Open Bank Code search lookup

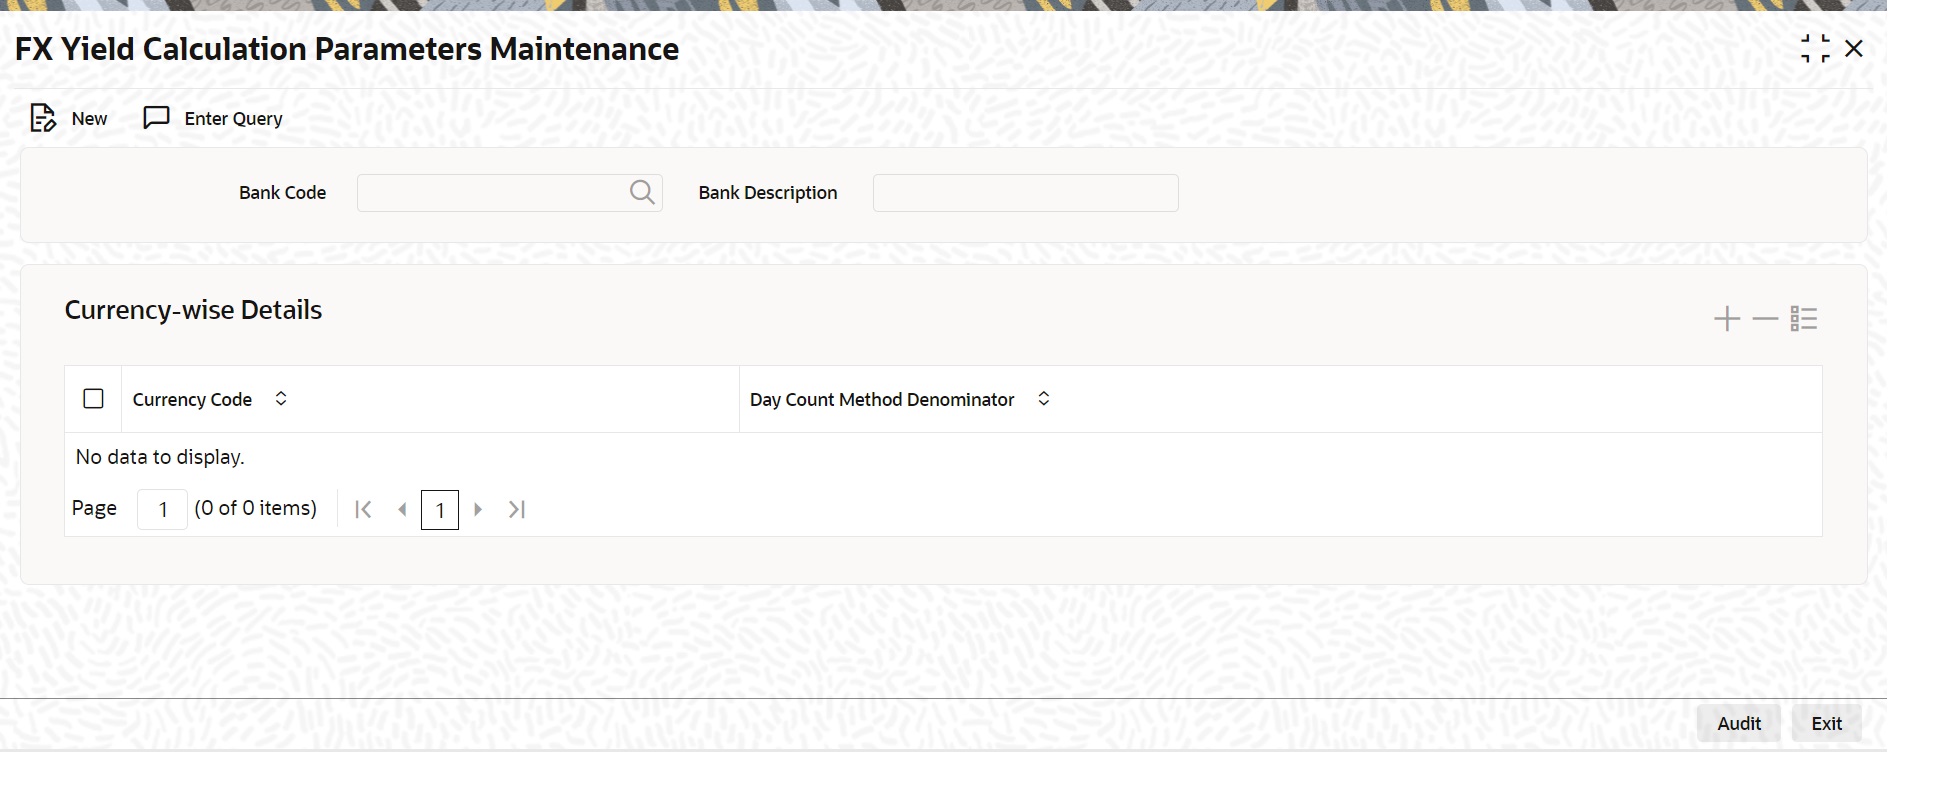[x=642, y=192]
